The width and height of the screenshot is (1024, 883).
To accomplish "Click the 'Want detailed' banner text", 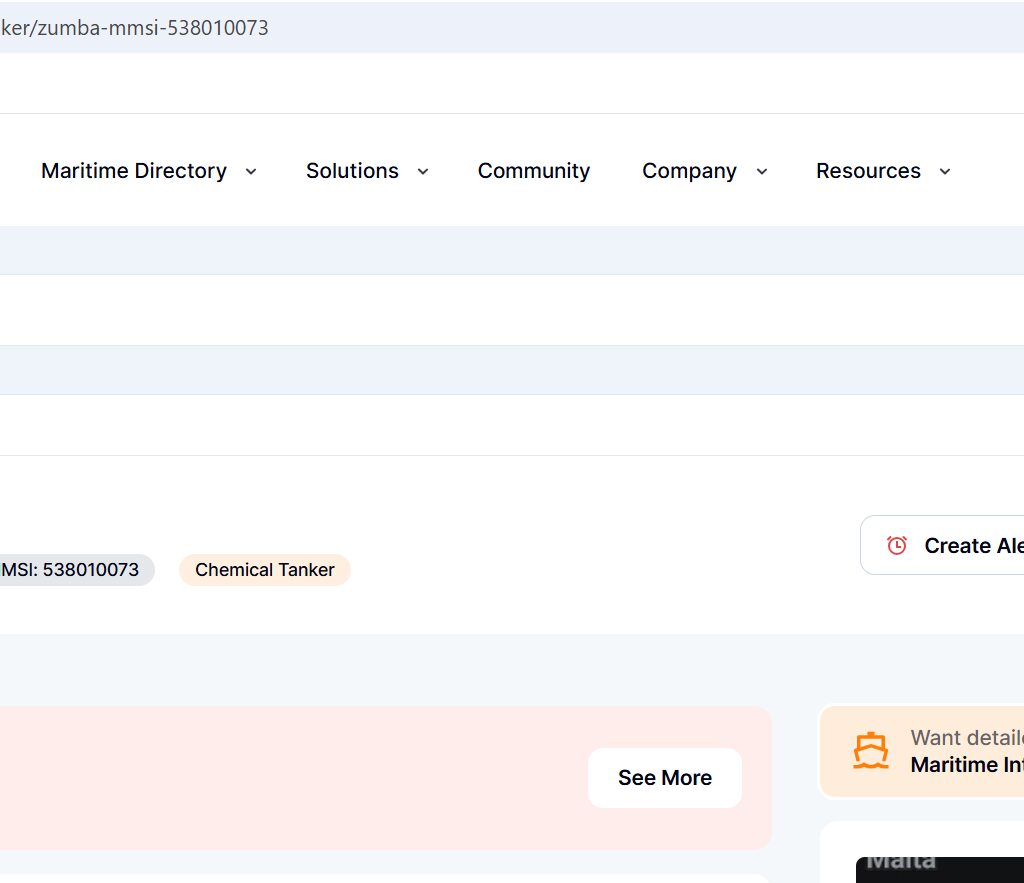I will click(966, 738).
